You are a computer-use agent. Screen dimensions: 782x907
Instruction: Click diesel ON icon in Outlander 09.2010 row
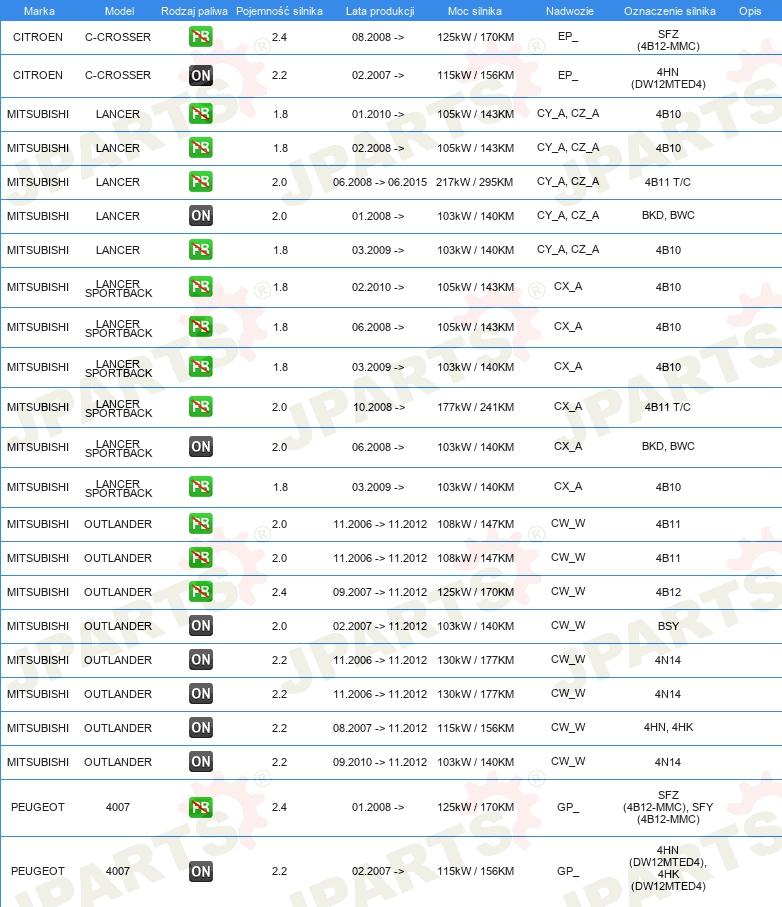coord(201,761)
